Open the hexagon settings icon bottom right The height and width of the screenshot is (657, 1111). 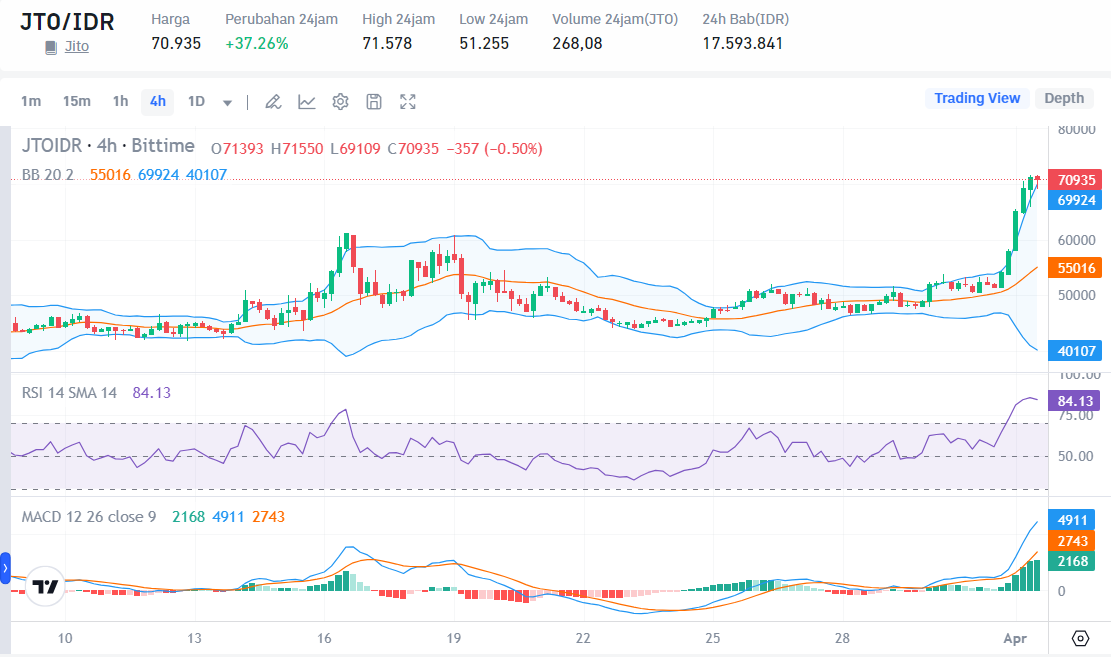coord(1080,637)
